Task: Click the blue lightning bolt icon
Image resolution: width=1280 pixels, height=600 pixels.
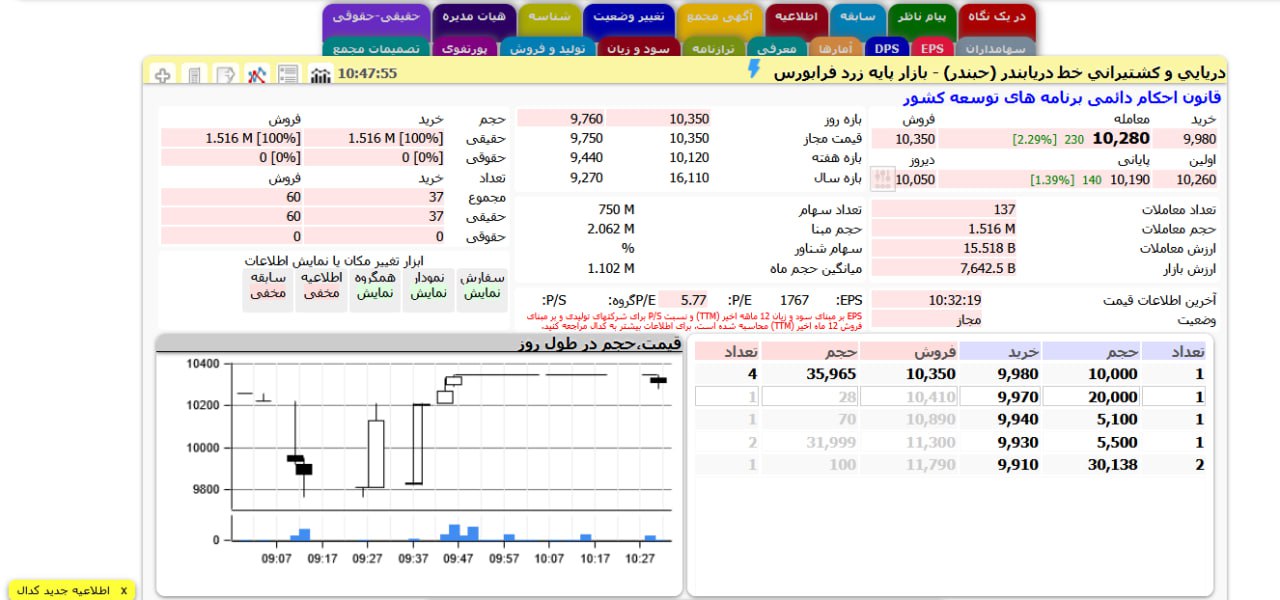Action: 754,69
